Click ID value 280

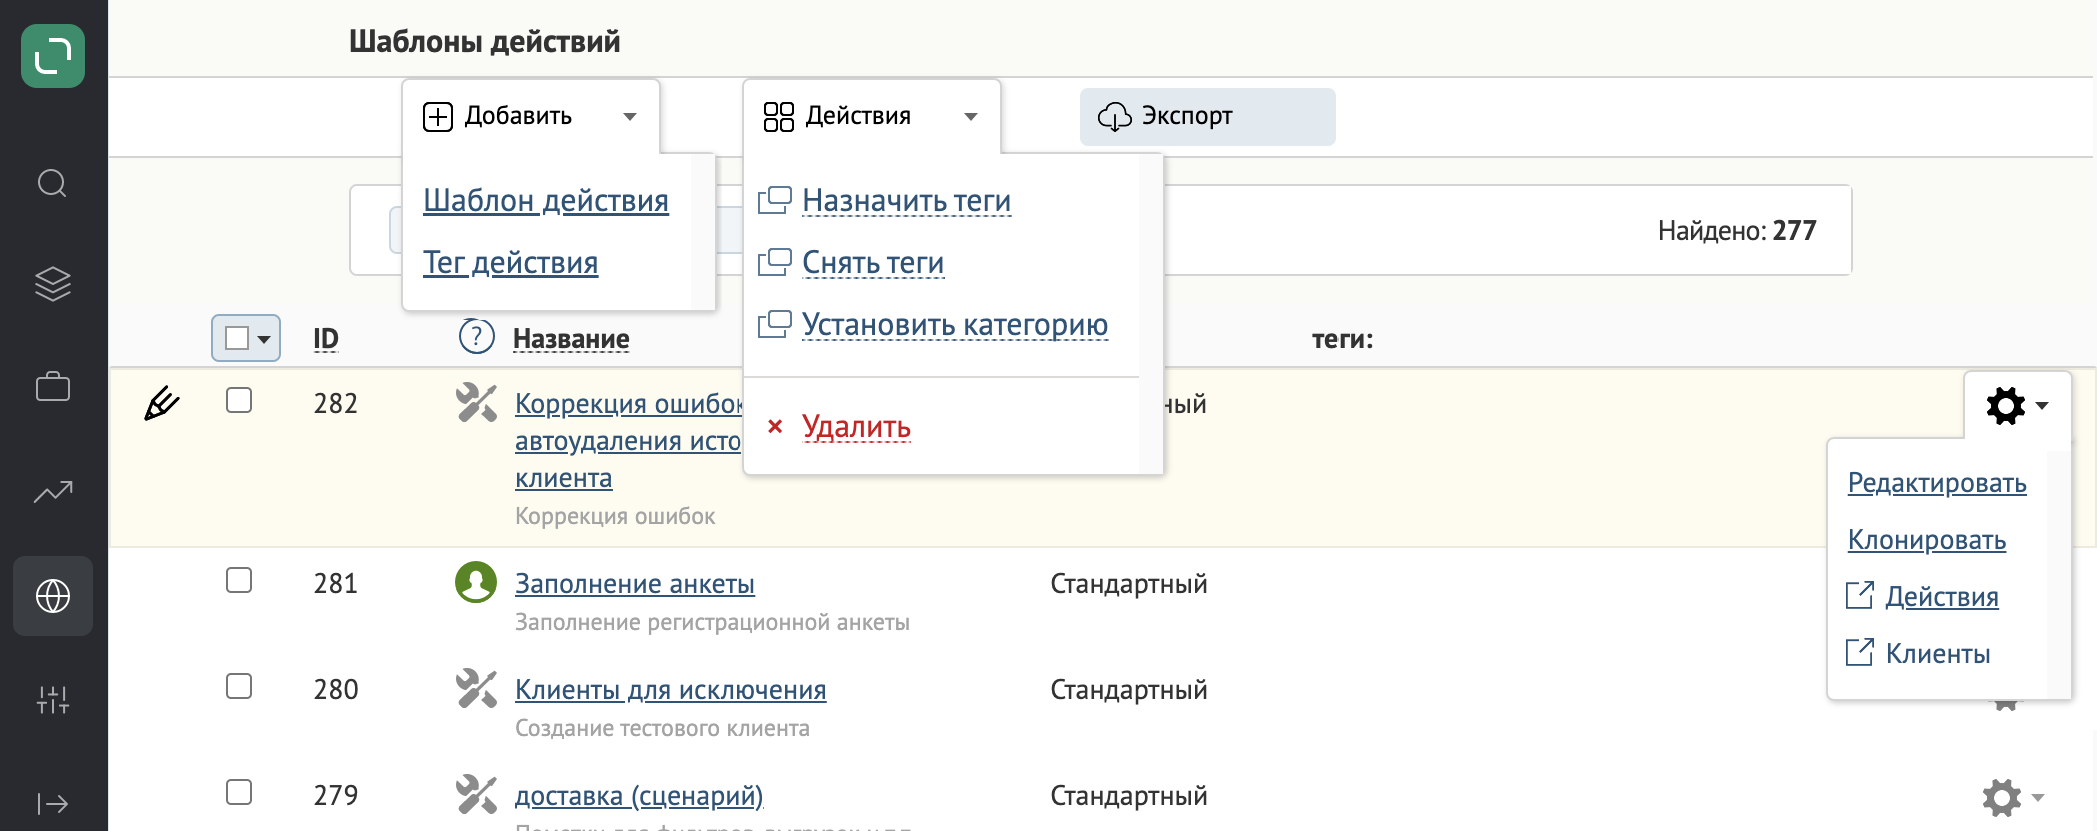tap(336, 689)
